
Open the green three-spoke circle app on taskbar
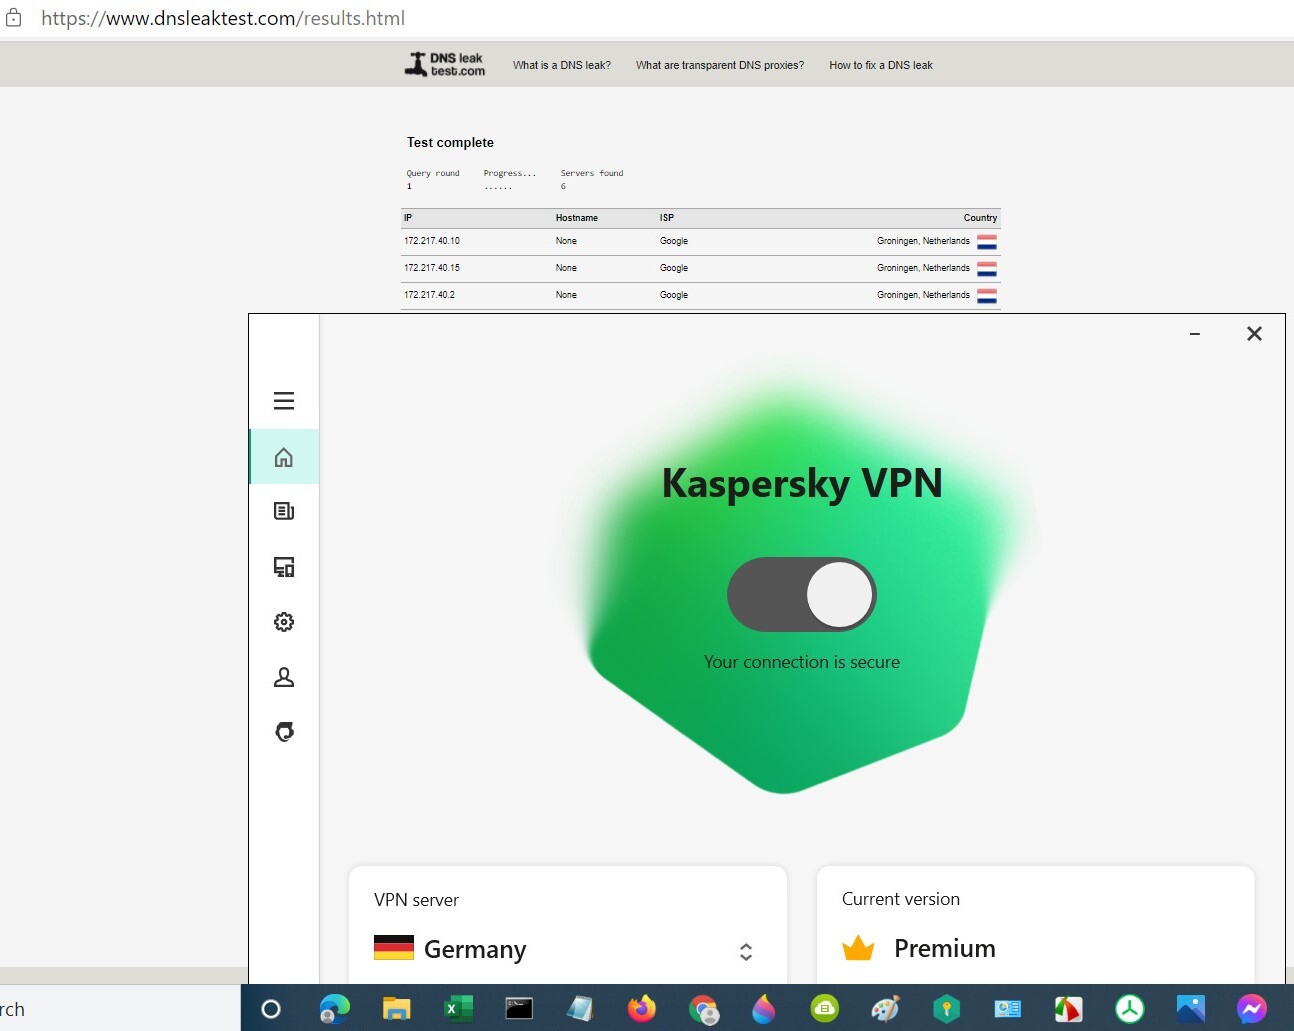[1129, 1009]
